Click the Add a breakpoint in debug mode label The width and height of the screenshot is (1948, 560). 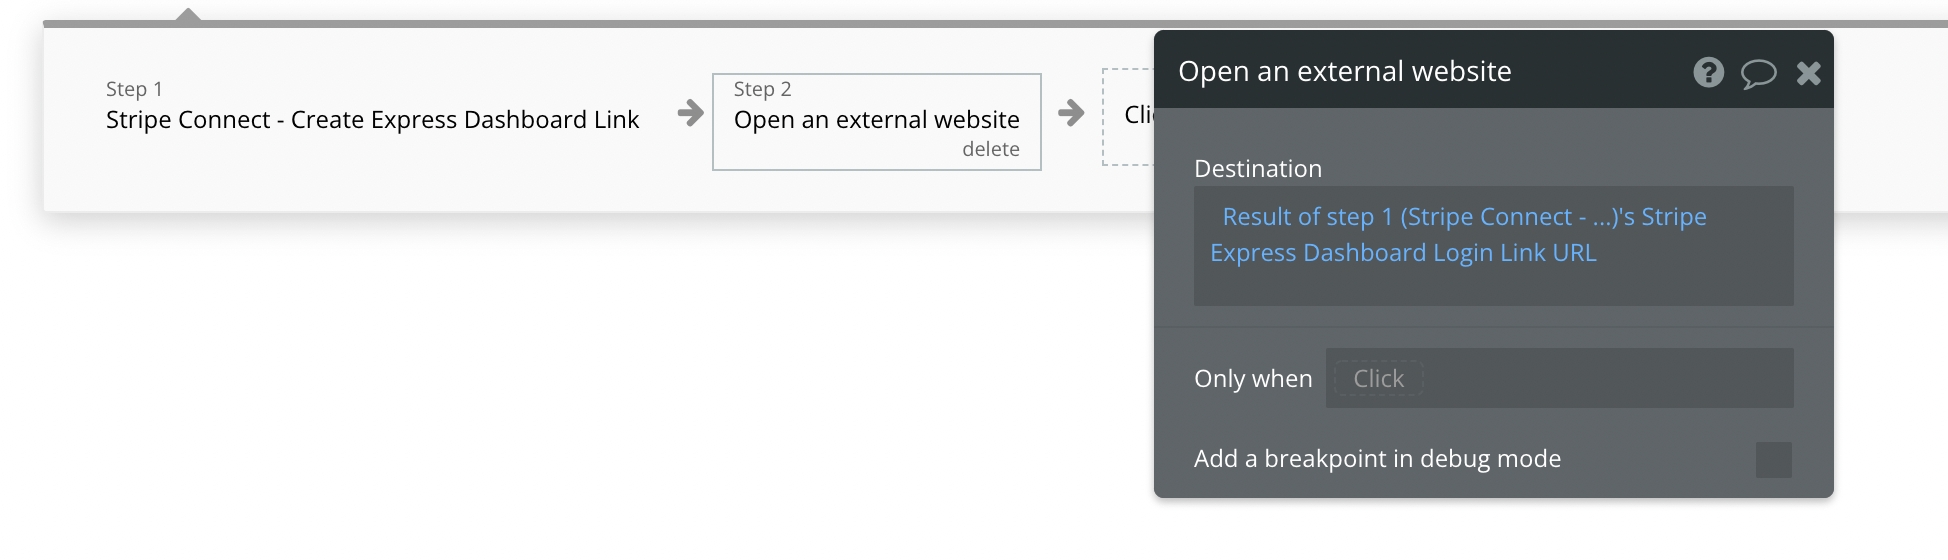(x=1377, y=459)
